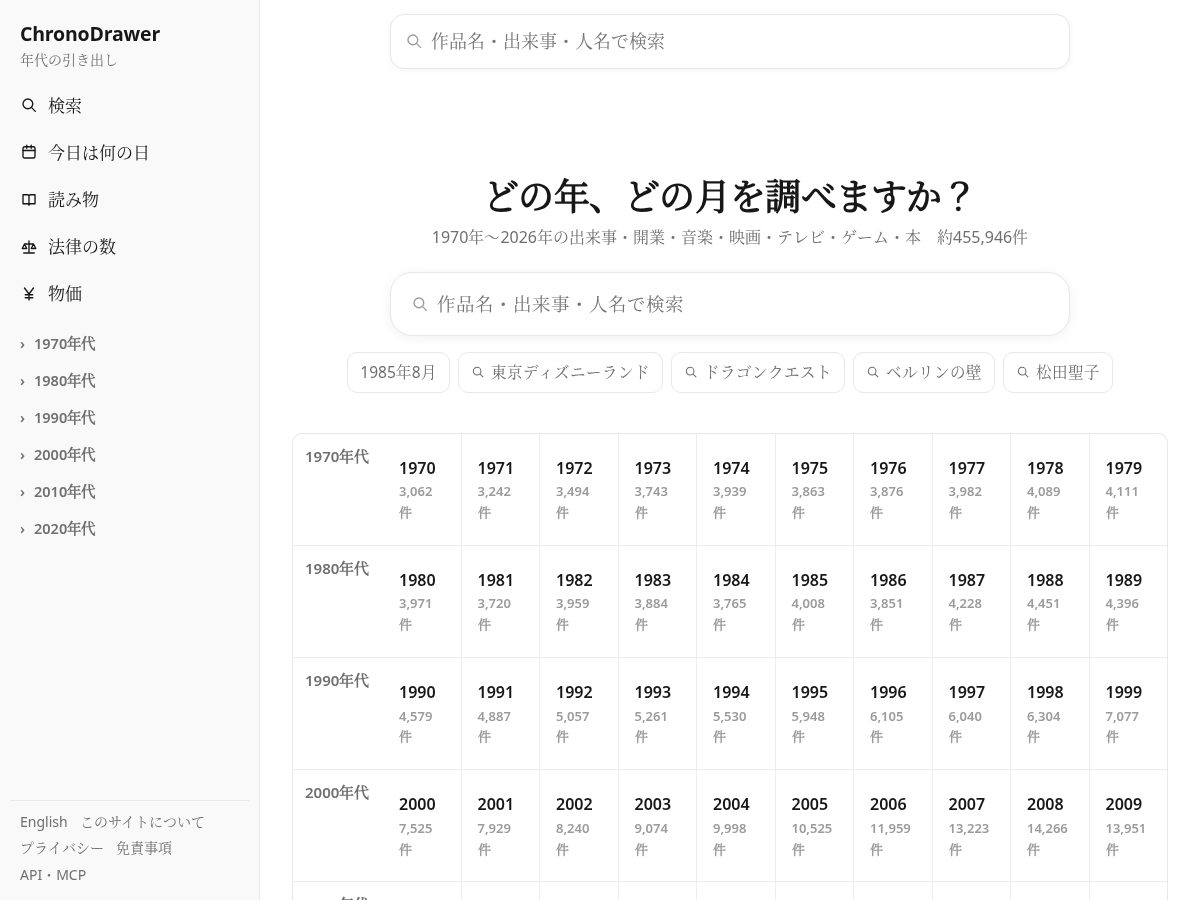Click the 1990年代 row label in table
Image resolution: width=1200 pixels, height=900 pixels.
coord(337,681)
